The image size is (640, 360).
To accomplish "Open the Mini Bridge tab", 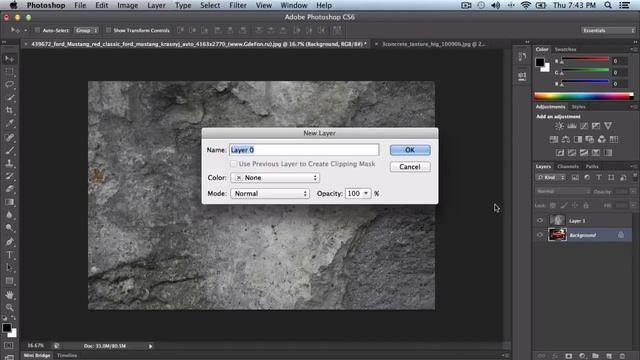I will point(37,356).
